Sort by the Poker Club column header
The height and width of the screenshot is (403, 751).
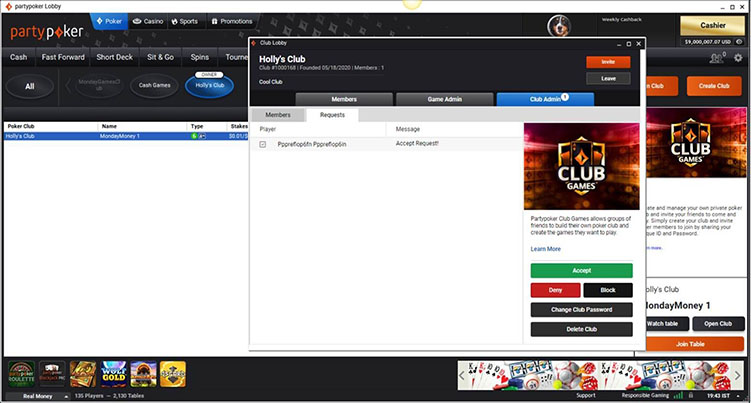tap(21, 127)
